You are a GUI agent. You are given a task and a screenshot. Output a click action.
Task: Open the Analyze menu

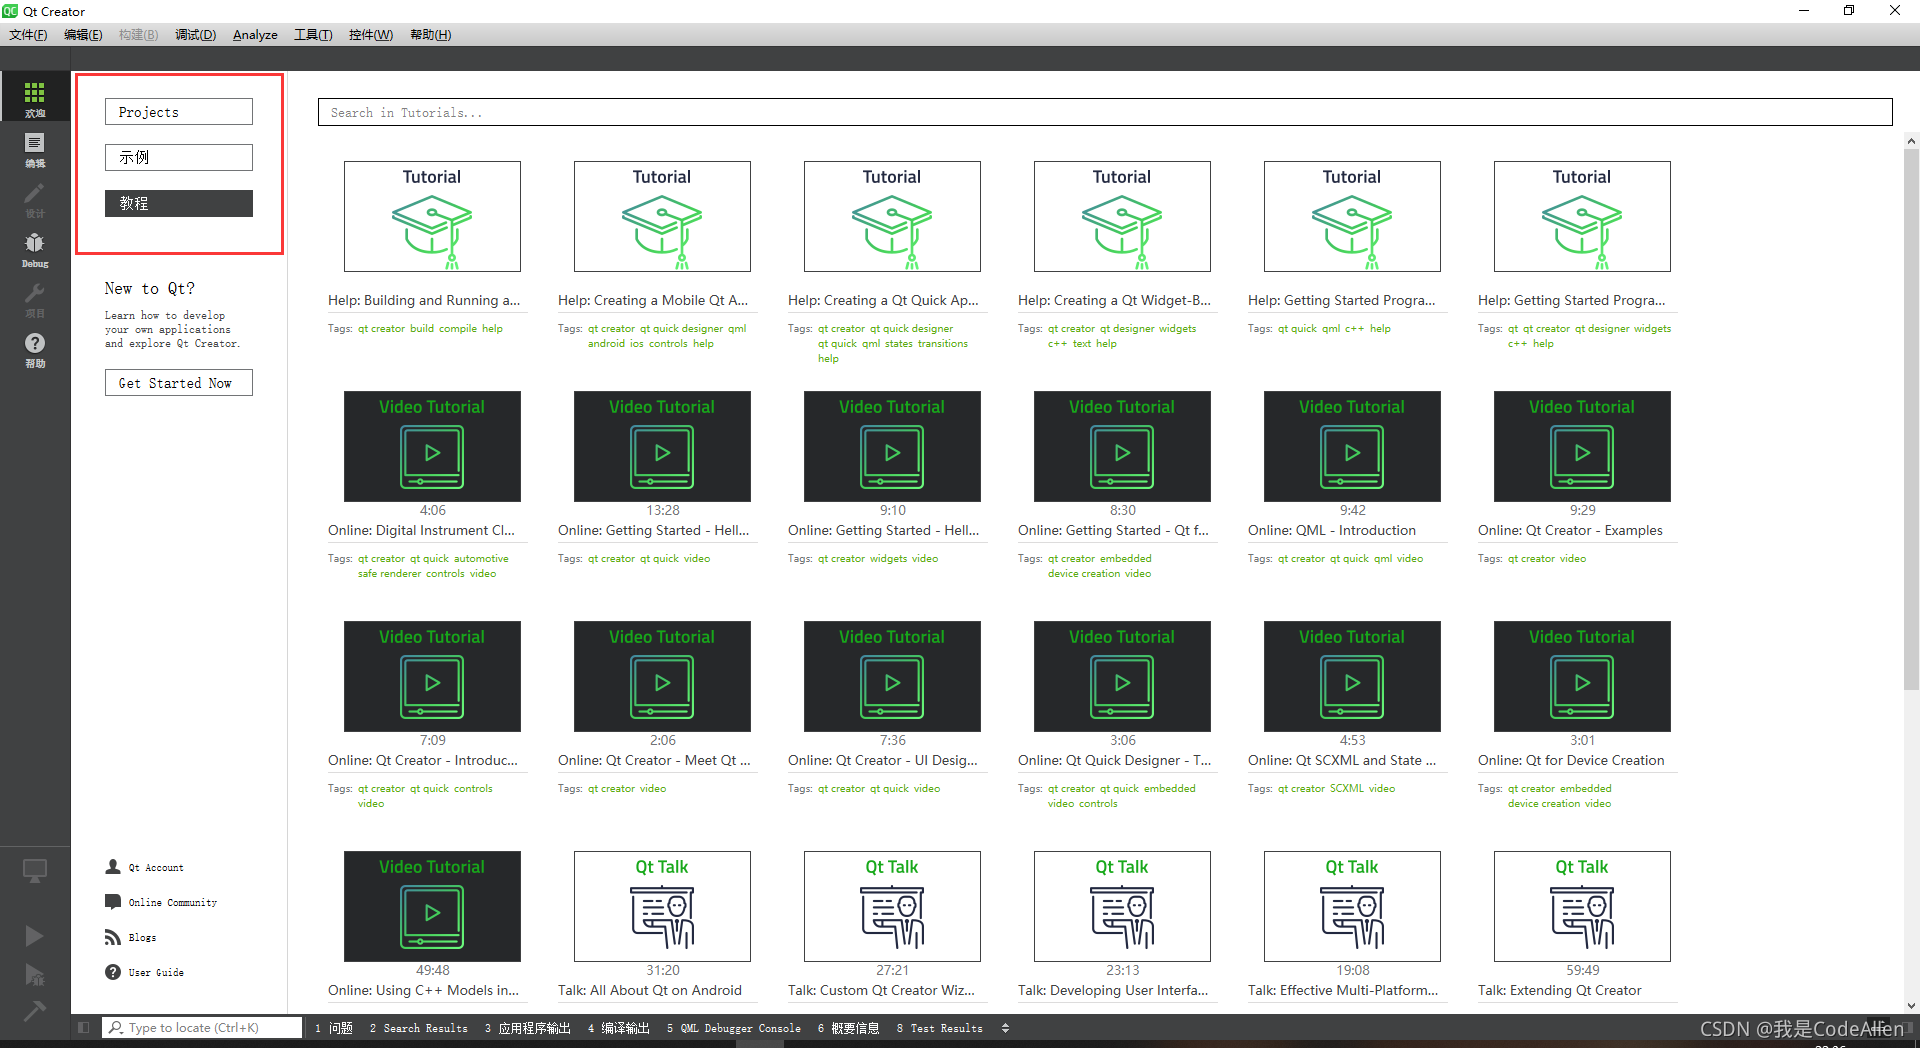click(x=255, y=35)
